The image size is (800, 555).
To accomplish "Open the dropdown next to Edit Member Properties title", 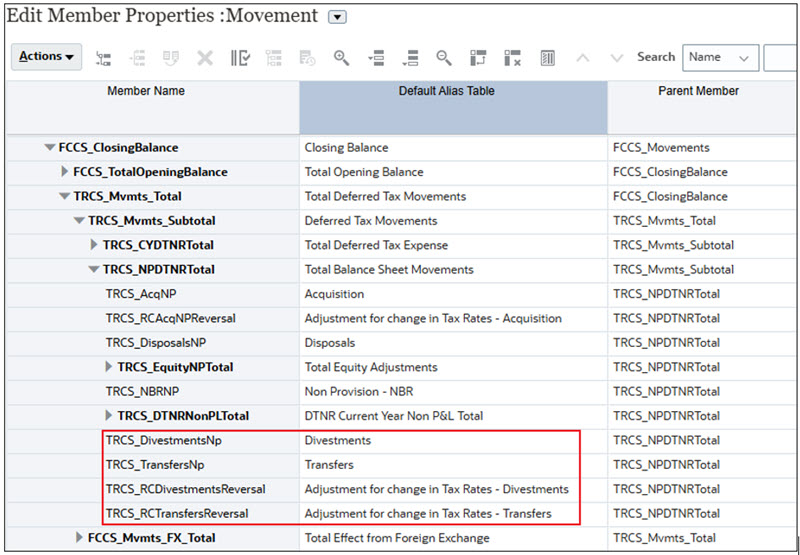I will tap(337, 17).
